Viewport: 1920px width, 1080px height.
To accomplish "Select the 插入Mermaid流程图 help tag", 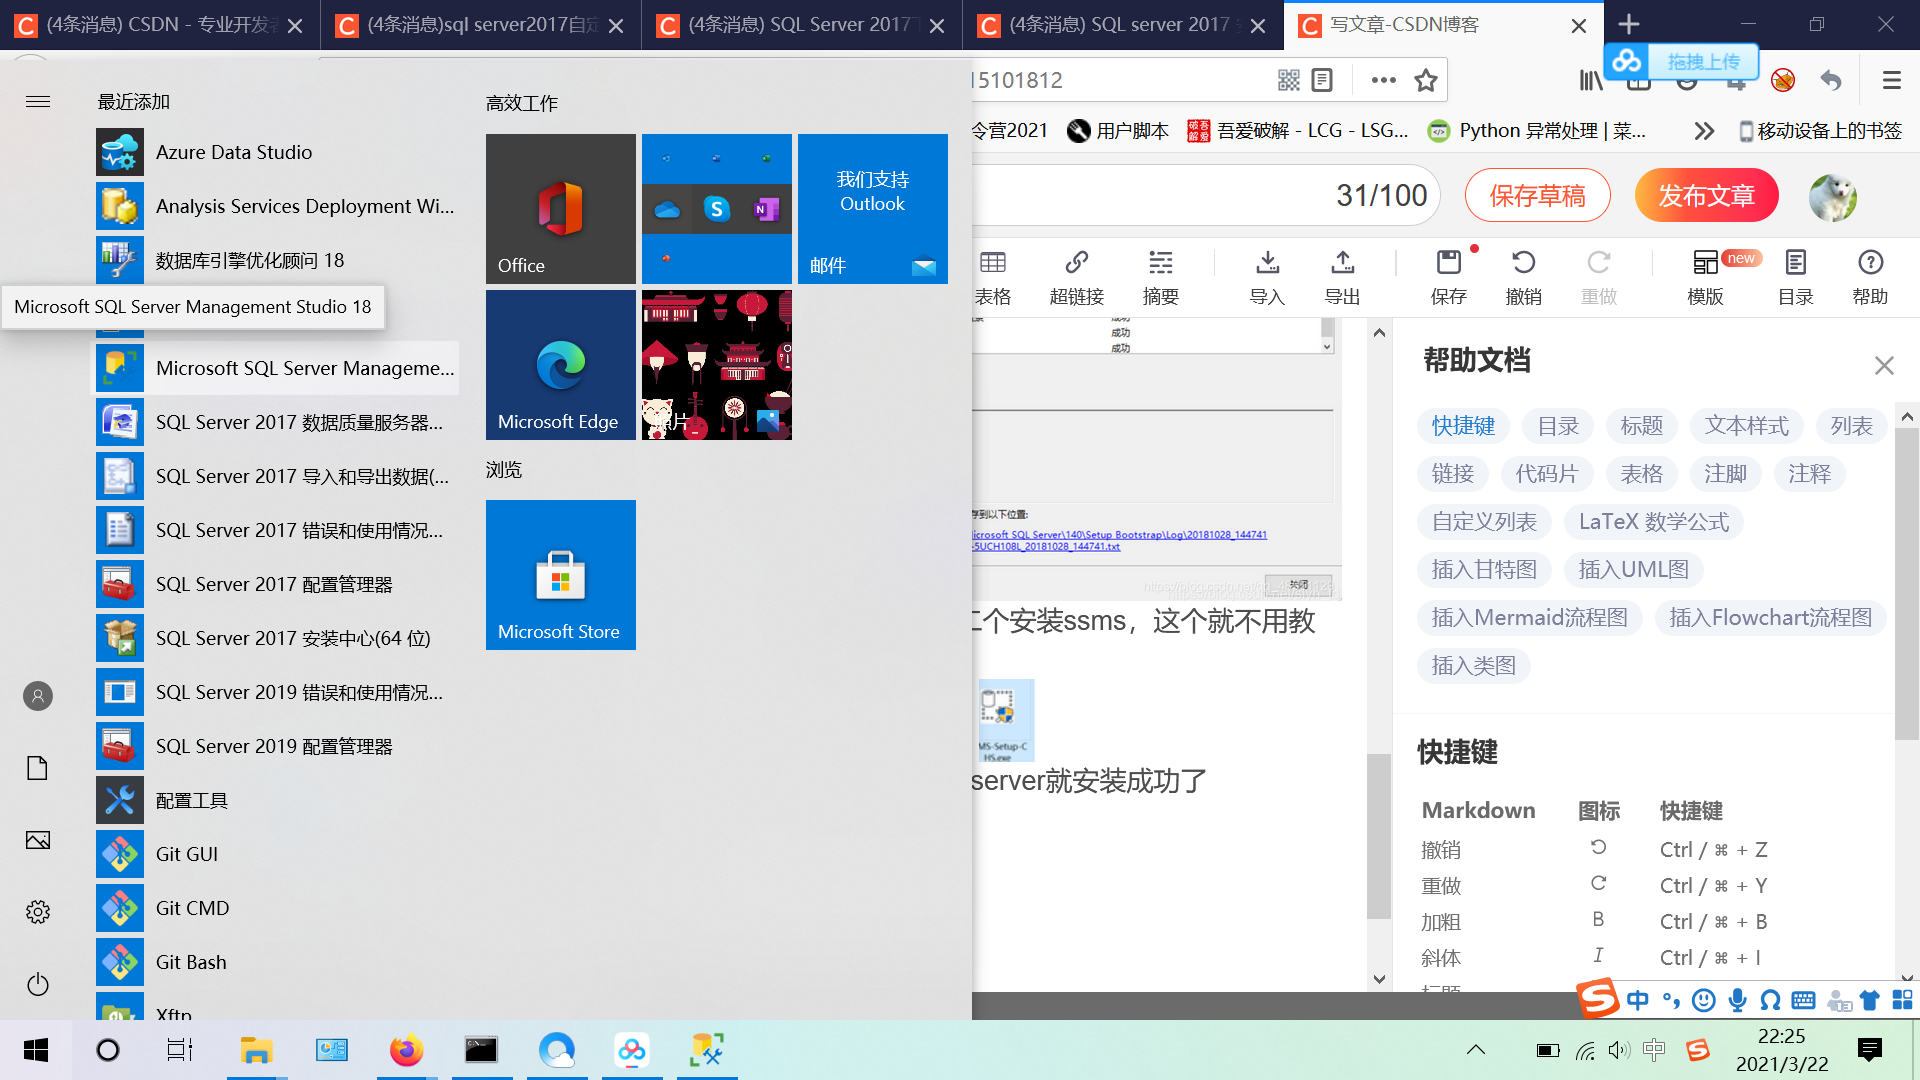I will [1530, 618].
